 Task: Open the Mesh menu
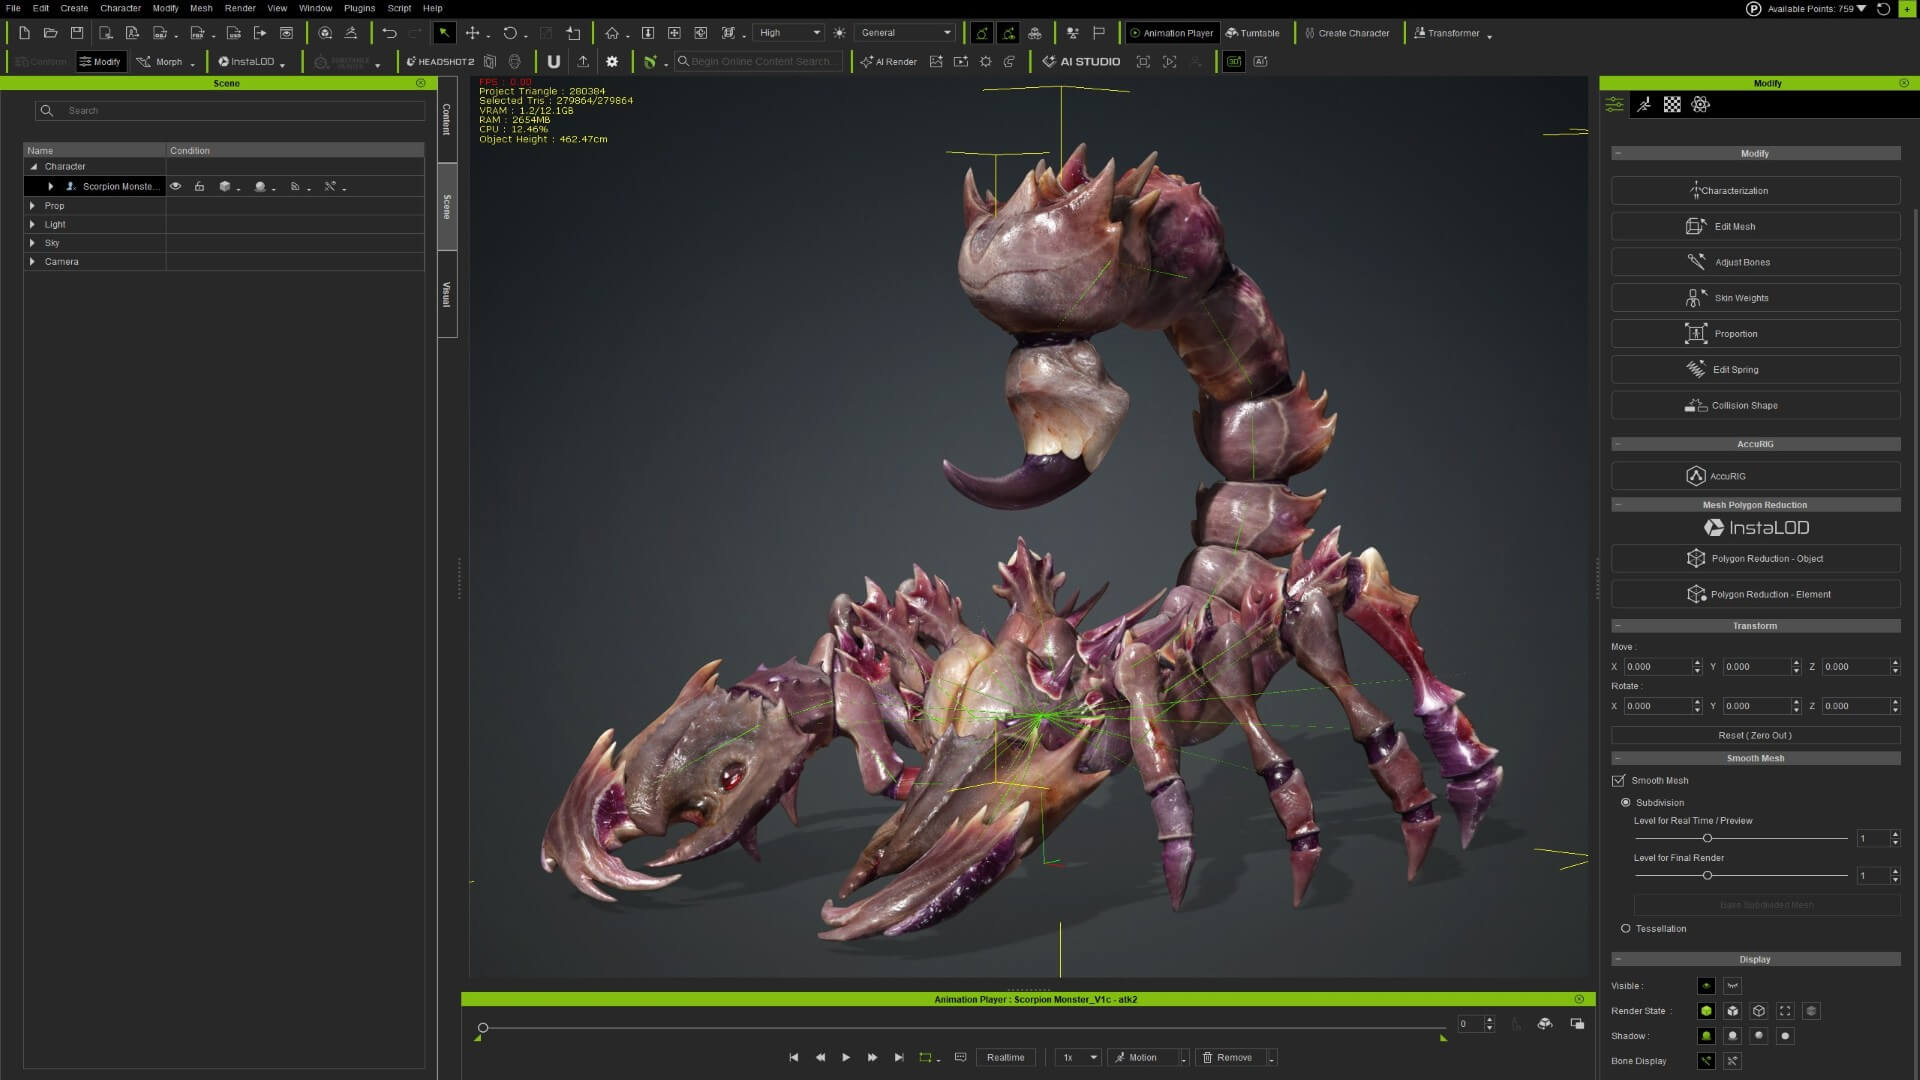click(201, 8)
